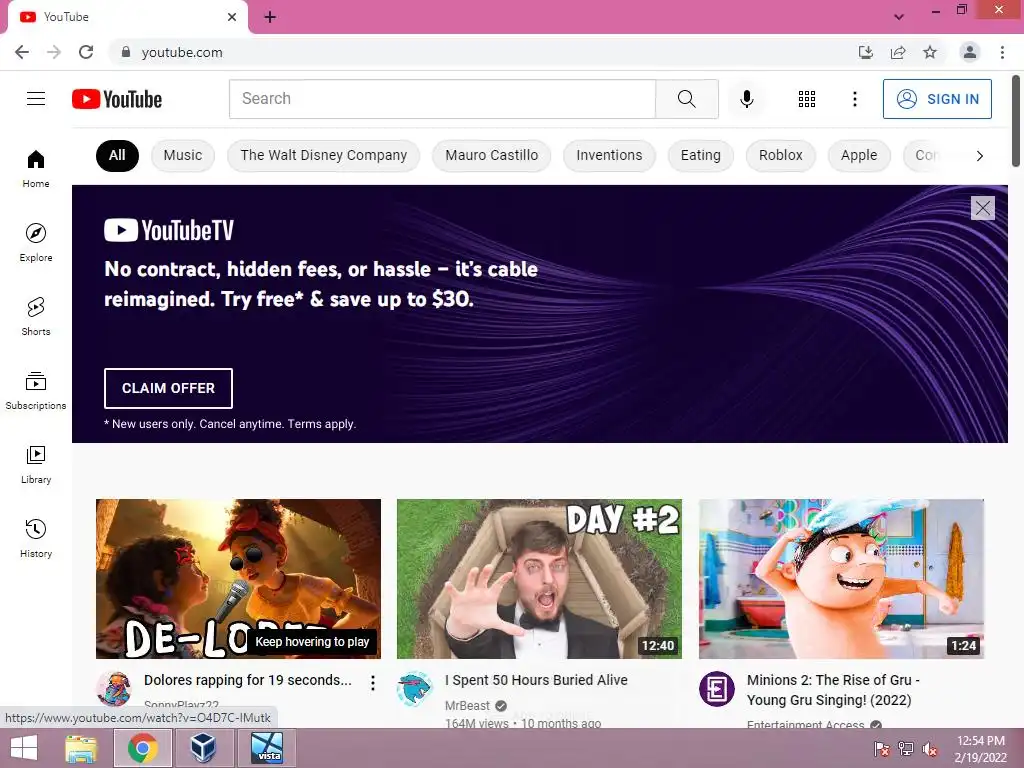Image resolution: width=1024 pixels, height=768 pixels.
Task: Select the All chip
Action: click(117, 155)
